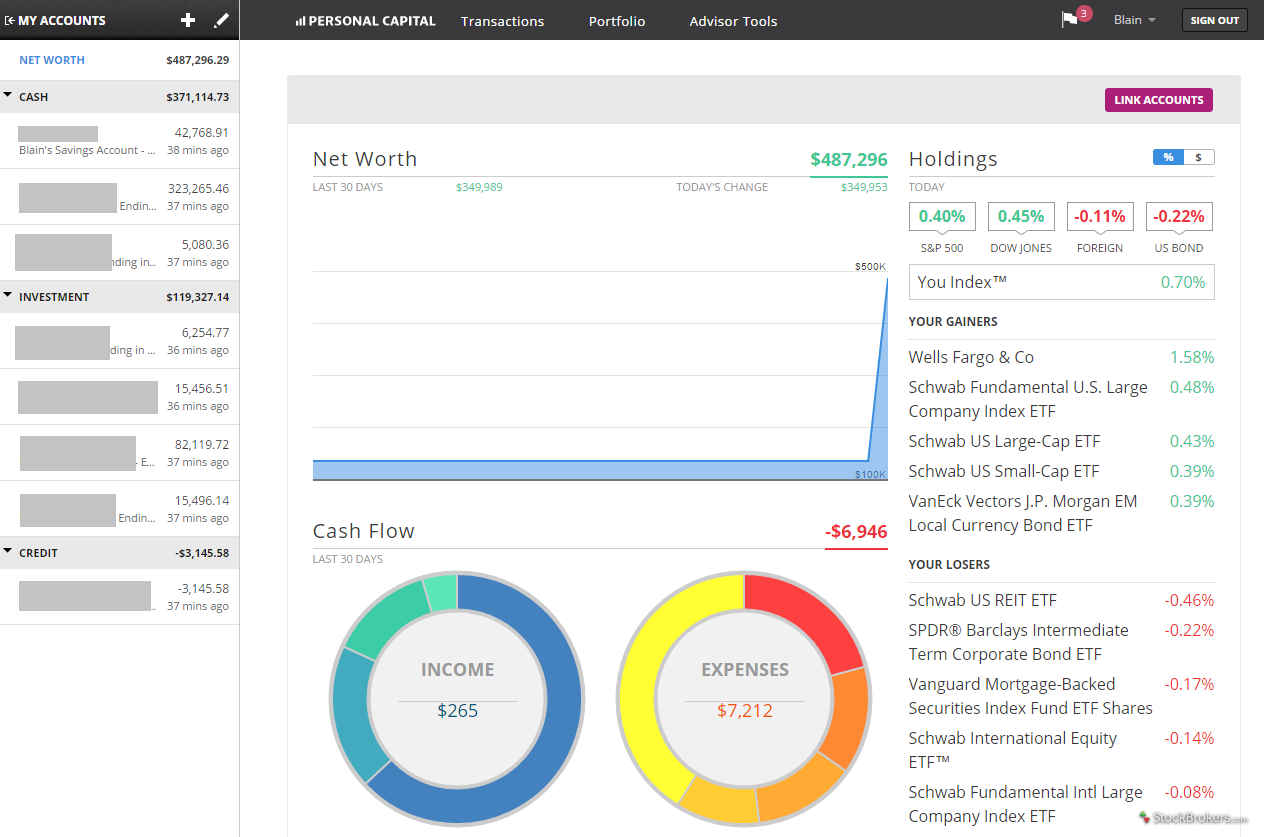The image size is (1264, 837).
Task: Click Schwab US Large-Cap ETF gainer
Action: tap(1004, 441)
